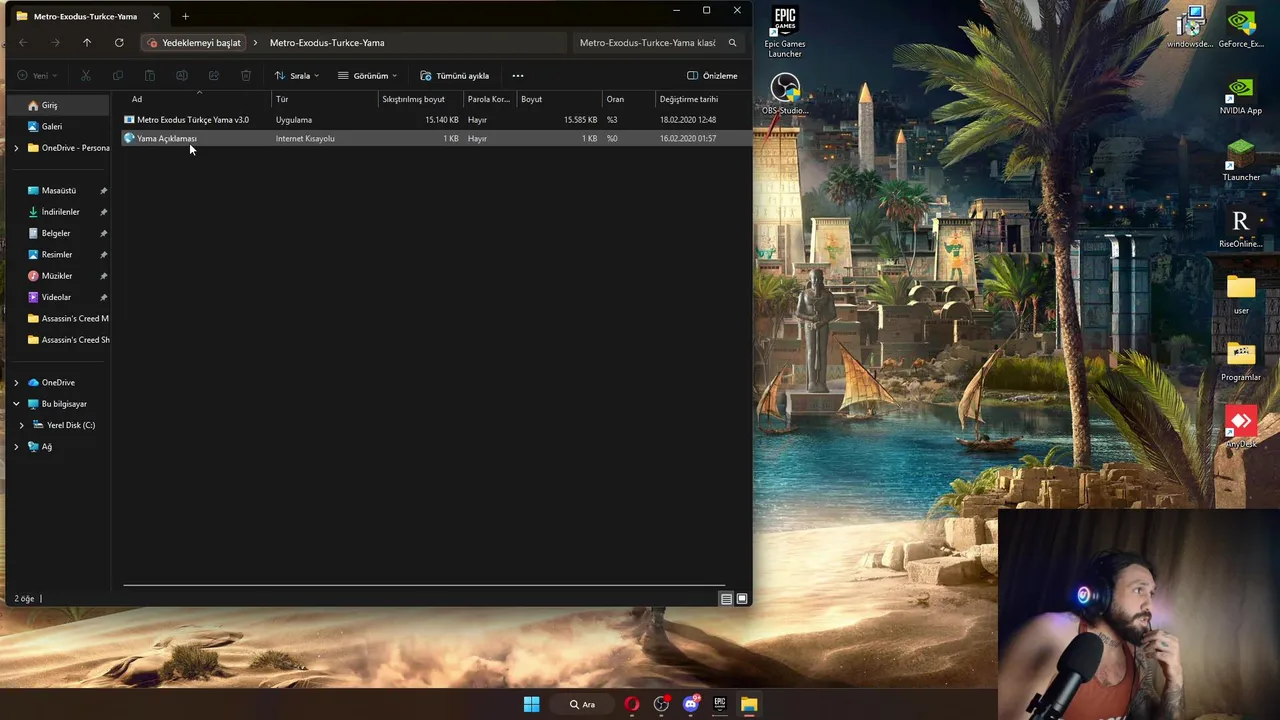This screenshot has height=720, width=1280.
Task: Open OBS Studio desktop shortcut
Action: [x=785, y=93]
